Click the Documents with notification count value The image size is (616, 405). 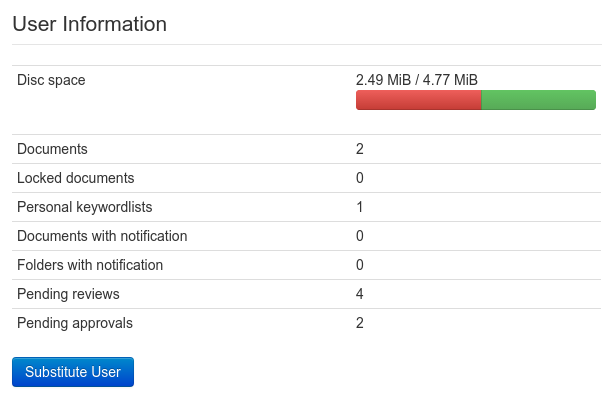[360, 236]
